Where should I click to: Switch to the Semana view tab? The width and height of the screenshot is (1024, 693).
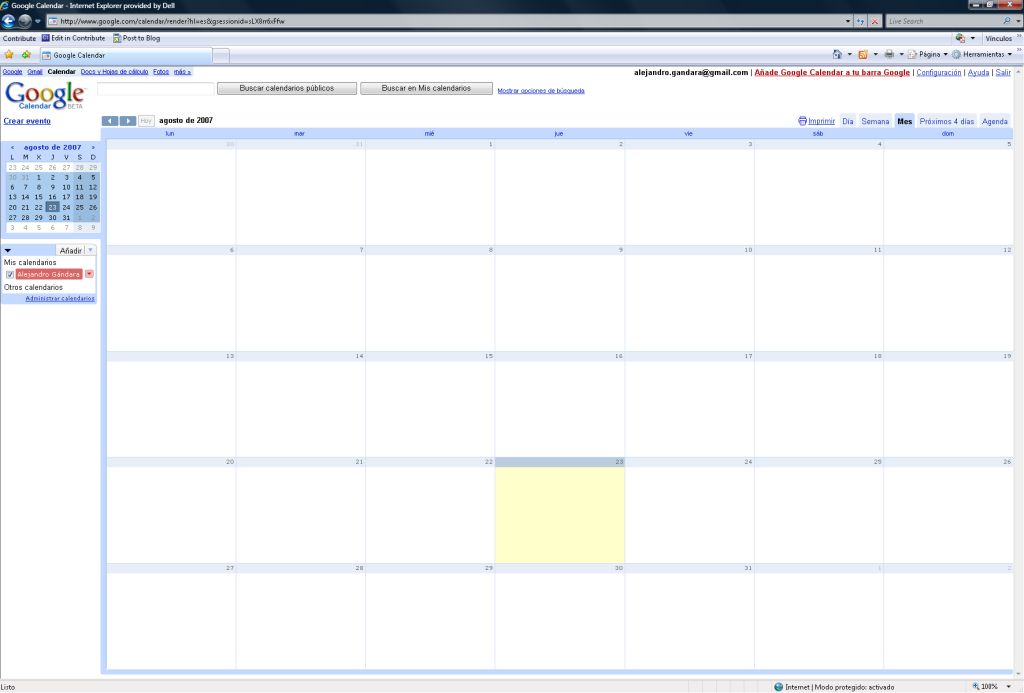(875, 121)
